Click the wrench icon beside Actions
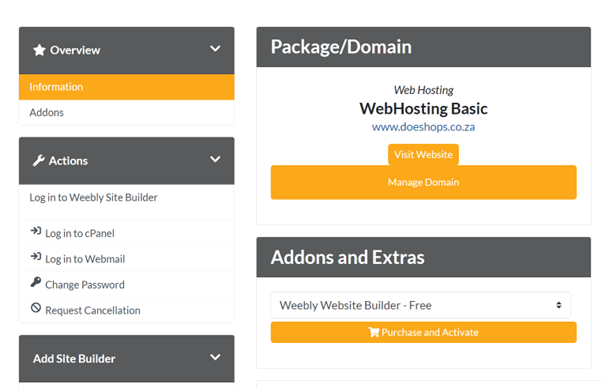This screenshot has width=602, height=388. pyautogui.click(x=38, y=160)
